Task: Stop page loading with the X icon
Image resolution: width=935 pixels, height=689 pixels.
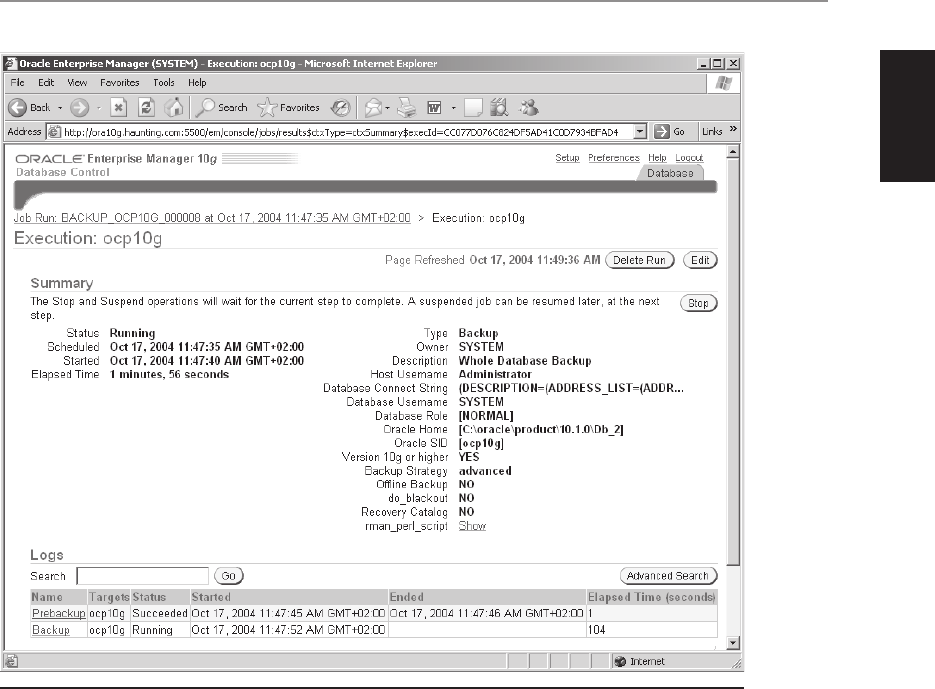Action: pos(119,107)
